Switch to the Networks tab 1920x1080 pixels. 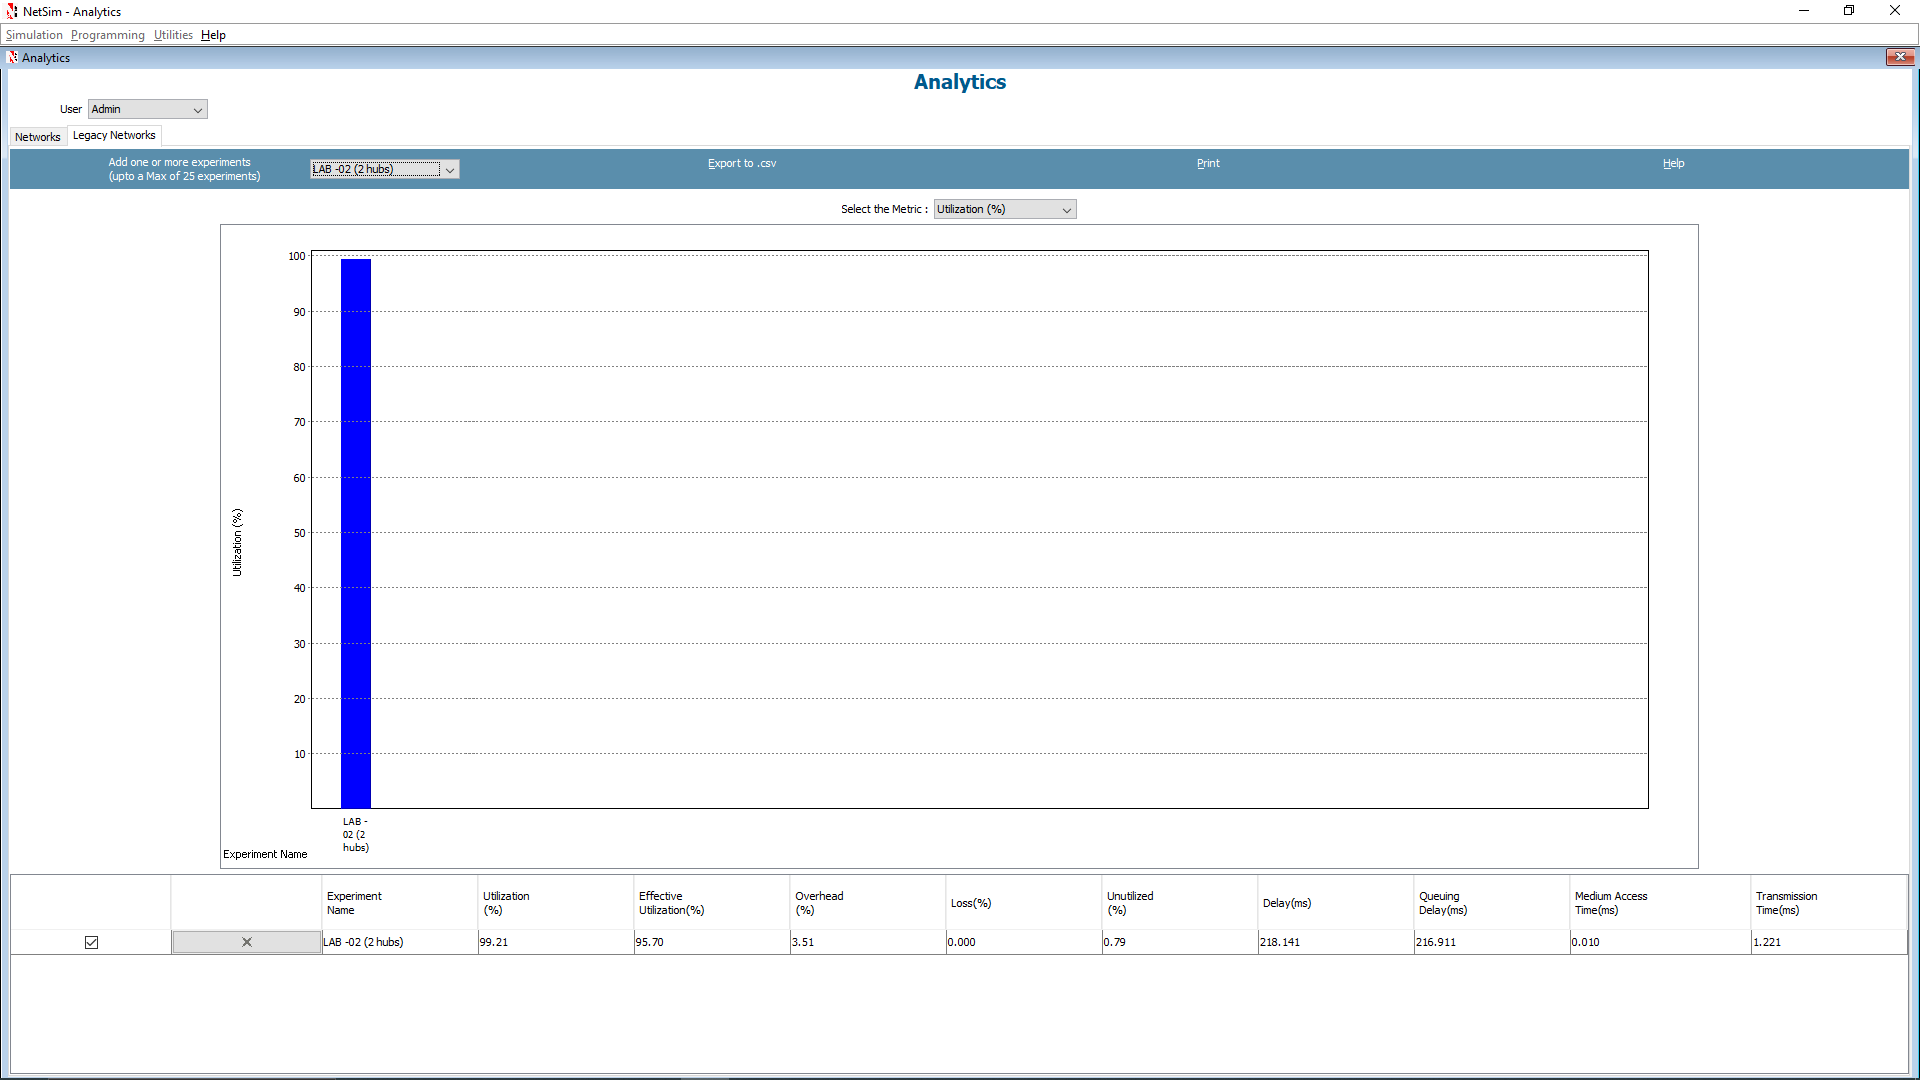coord(38,137)
